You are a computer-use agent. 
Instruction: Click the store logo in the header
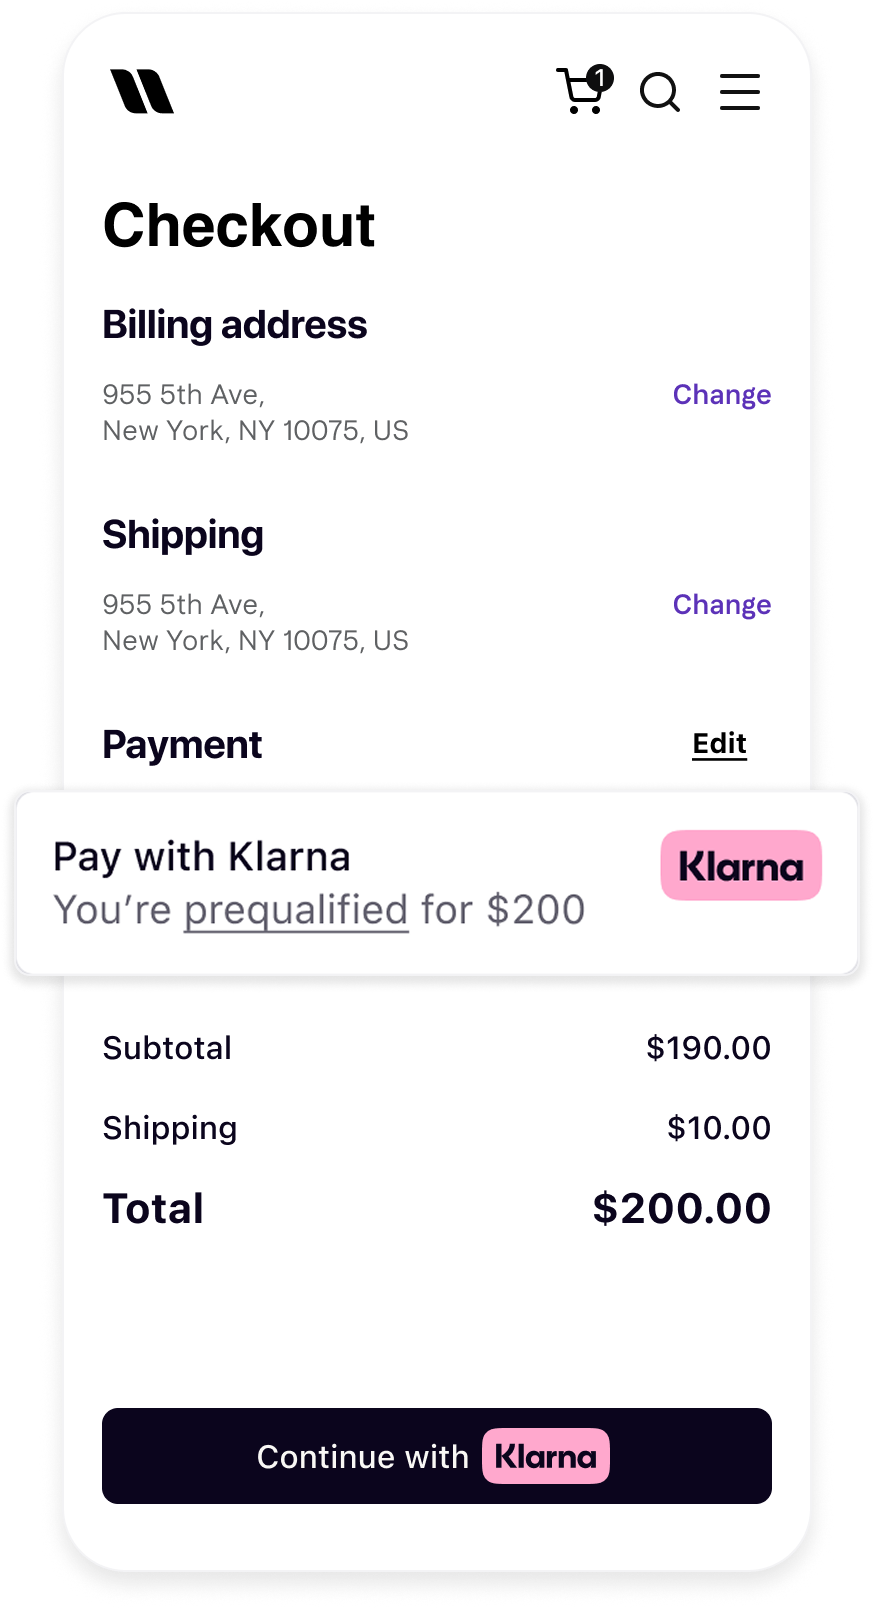pos(142,92)
